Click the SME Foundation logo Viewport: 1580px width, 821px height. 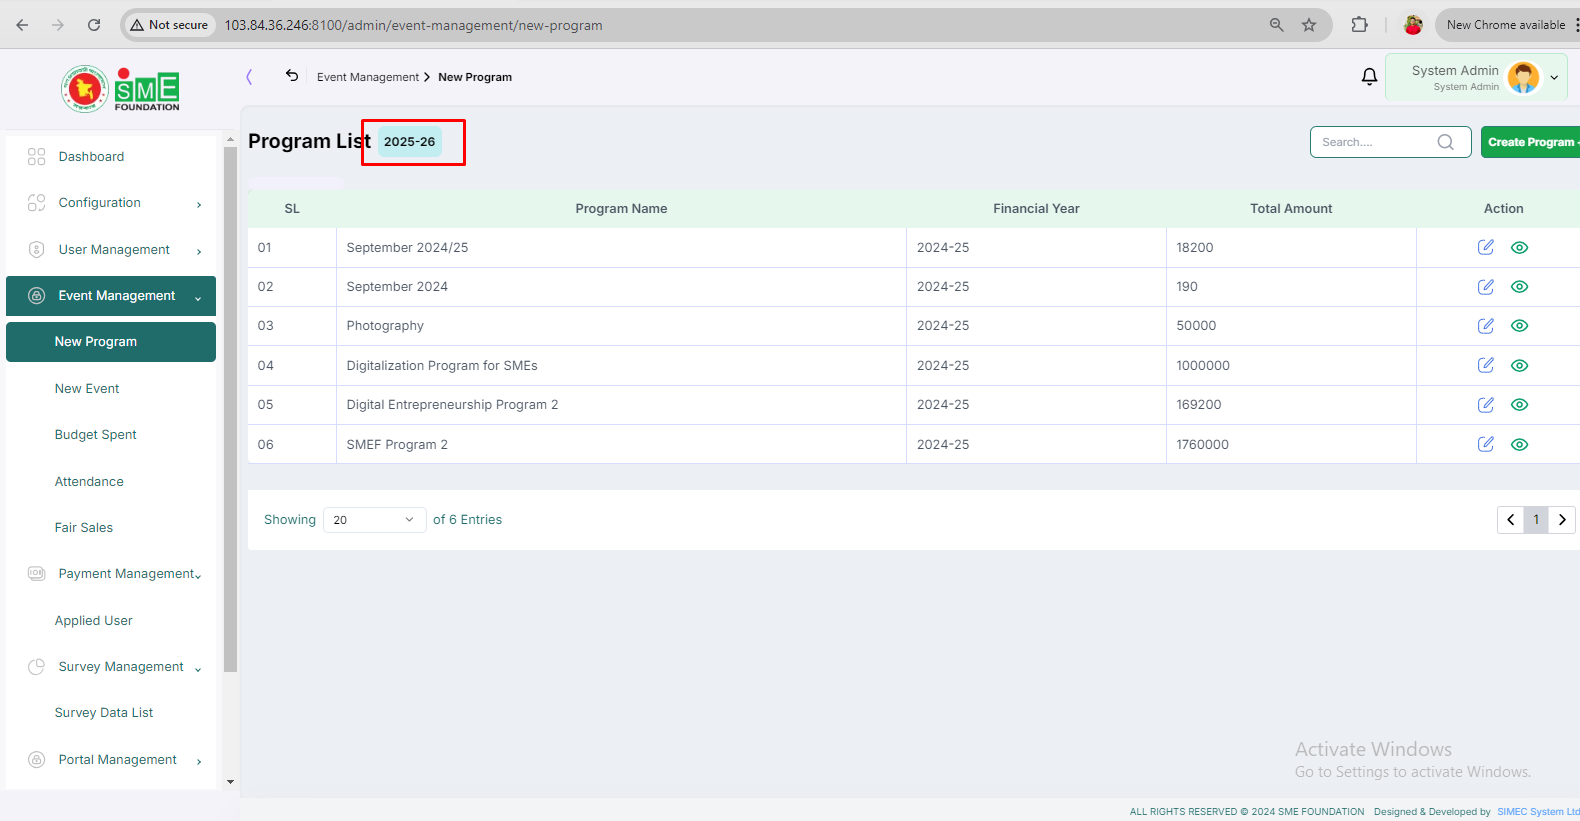[120, 89]
